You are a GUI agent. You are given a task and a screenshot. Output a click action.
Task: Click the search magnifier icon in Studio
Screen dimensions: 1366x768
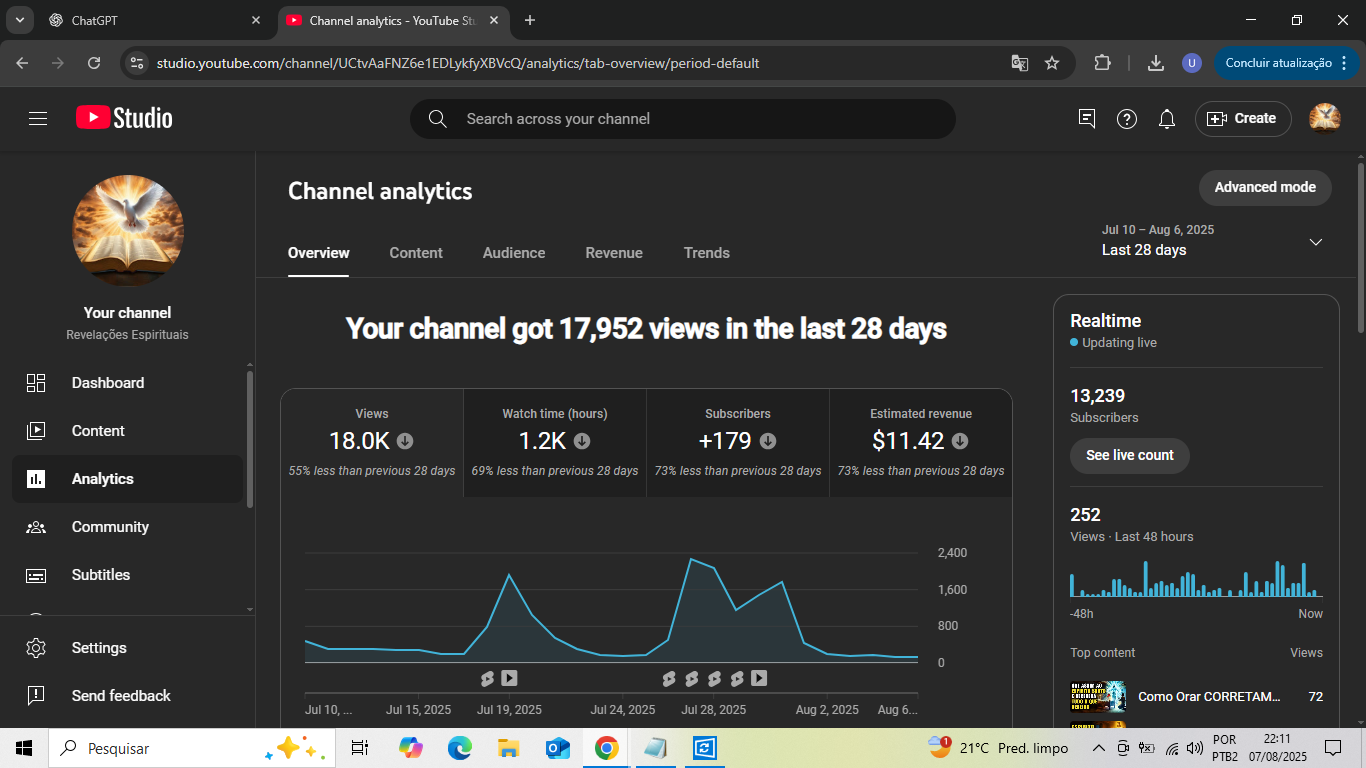(438, 119)
